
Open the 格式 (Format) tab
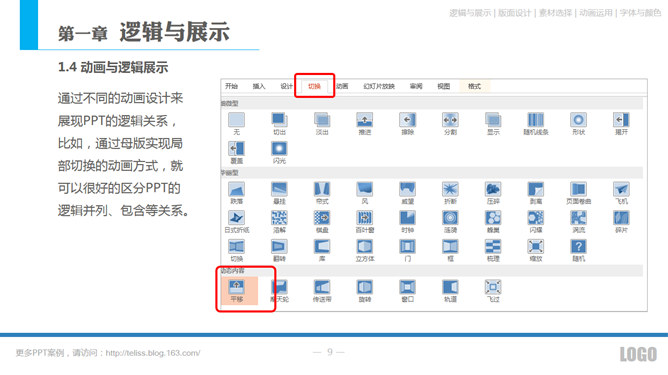pyautogui.click(x=474, y=86)
